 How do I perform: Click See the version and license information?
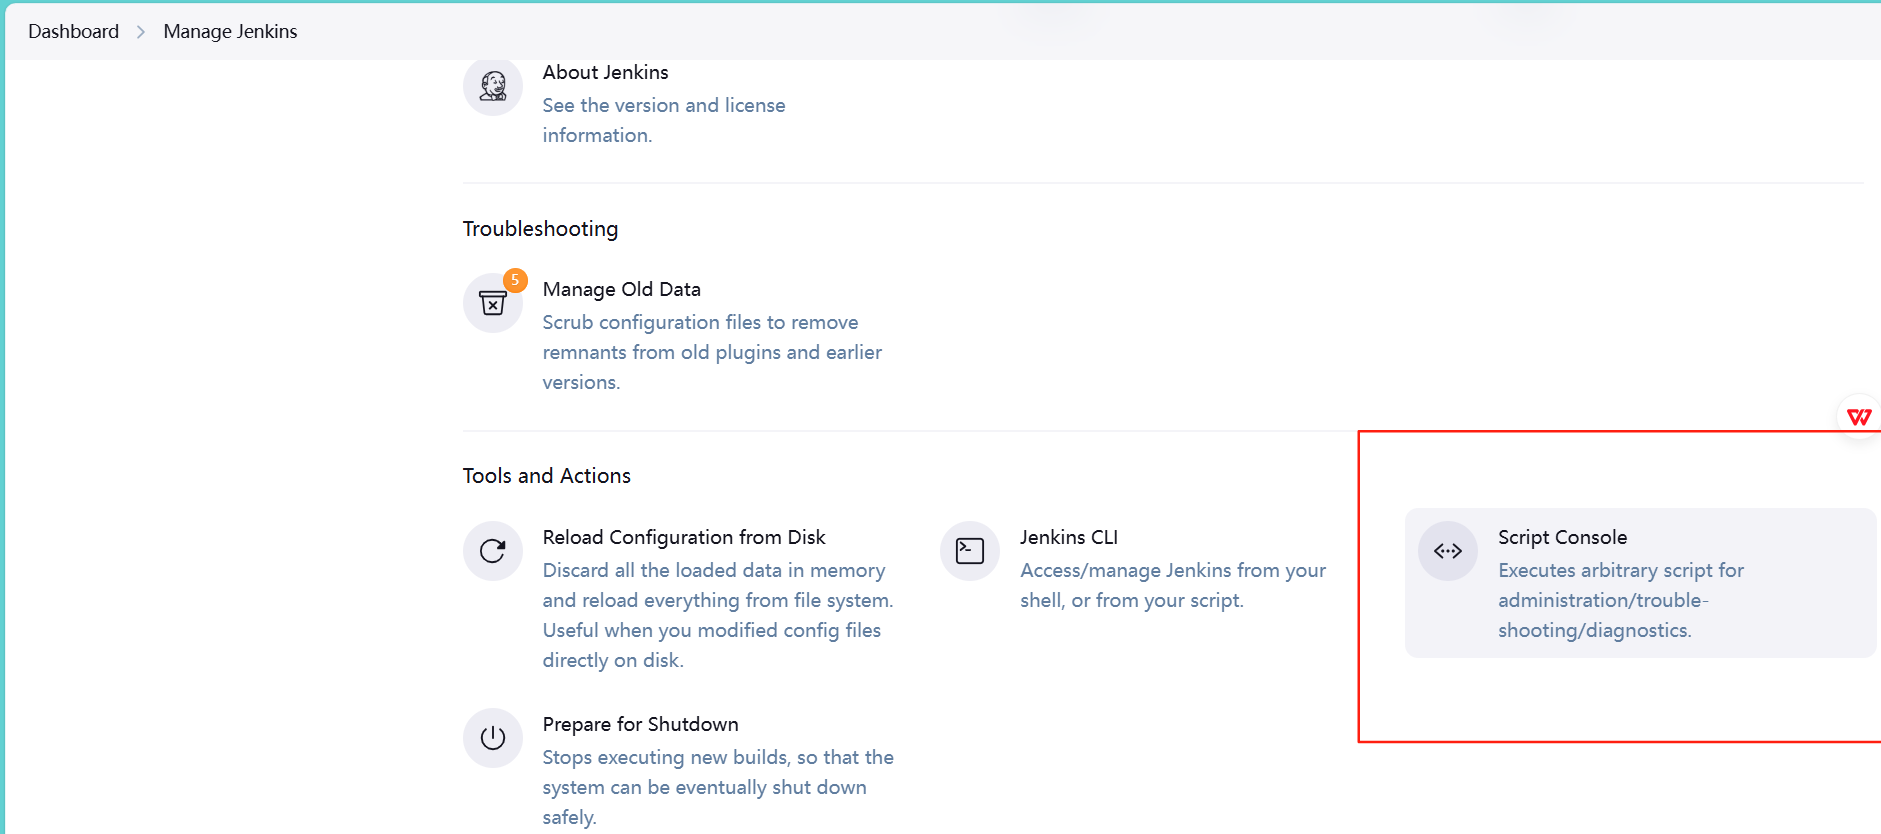[664, 120]
